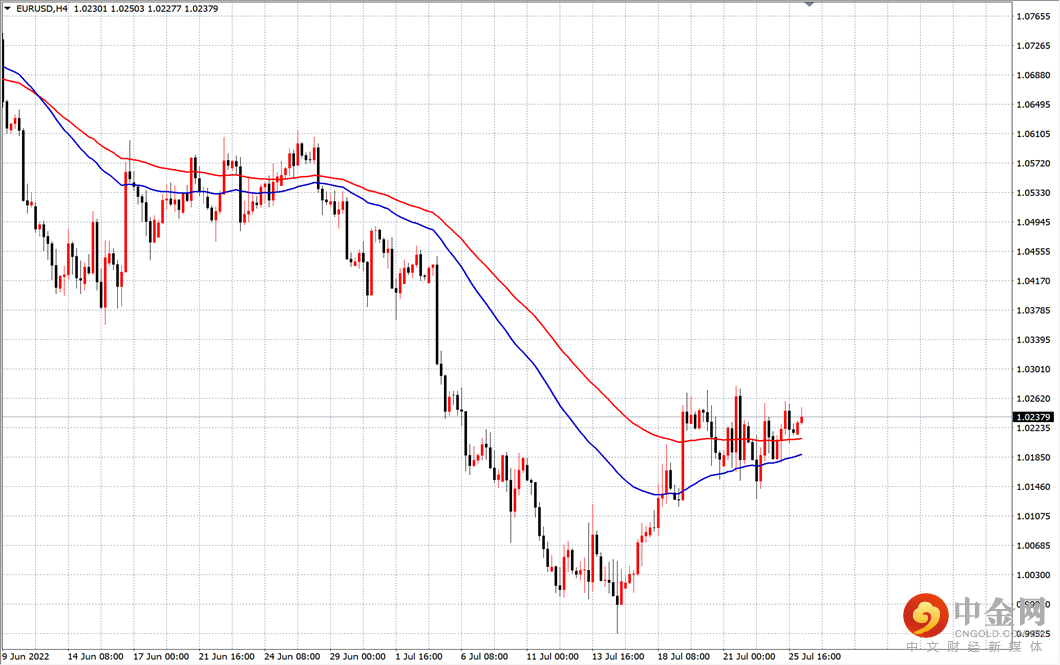Click the chart shift triangle marker at top

[x=809, y=4]
